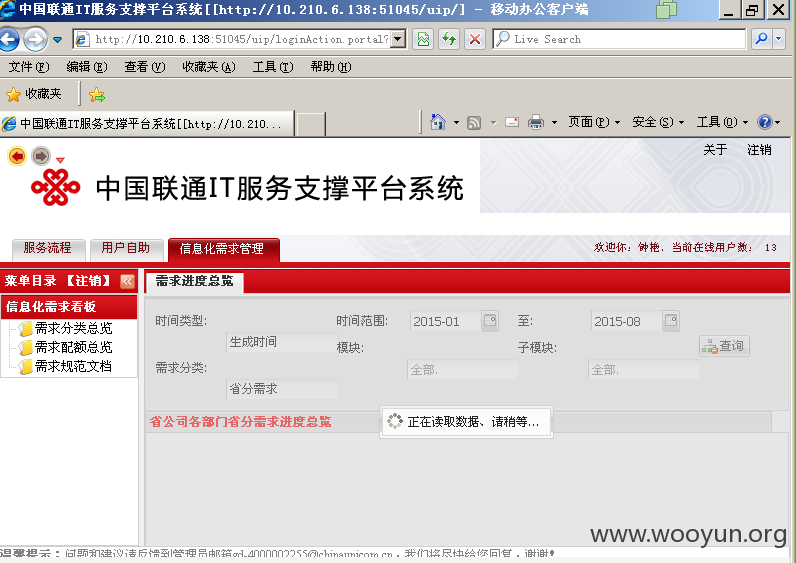Image resolution: width=796 pixels, height=563 pixels.
Task: Open the 安全(S) command menu
Action: click(x=658, y=122)
